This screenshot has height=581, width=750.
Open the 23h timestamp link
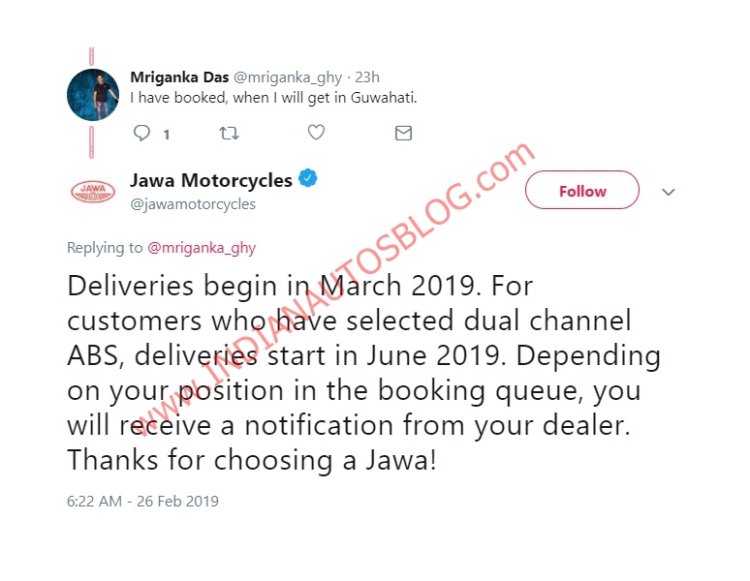pyautogui.click(x=367, y=77)
